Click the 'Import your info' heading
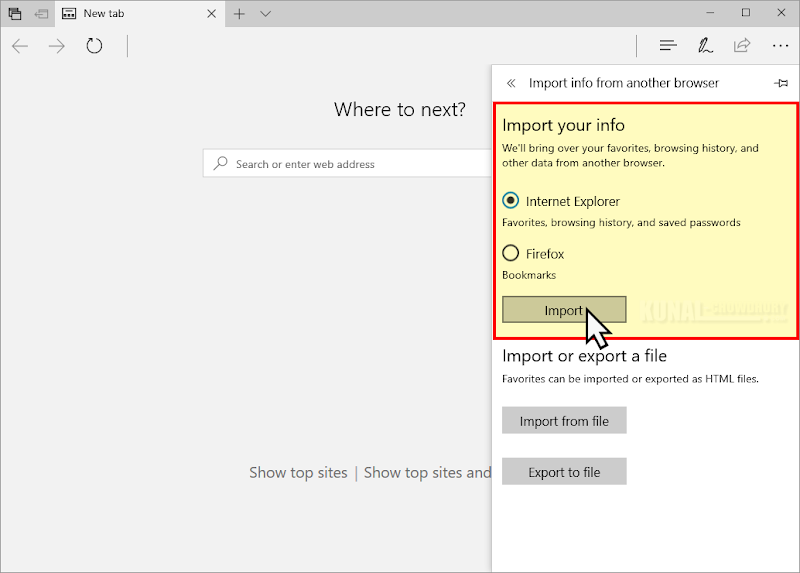Image resolution: width=800 pixels, height=573 pixels. pyautogui.click(x=563, y=125)
